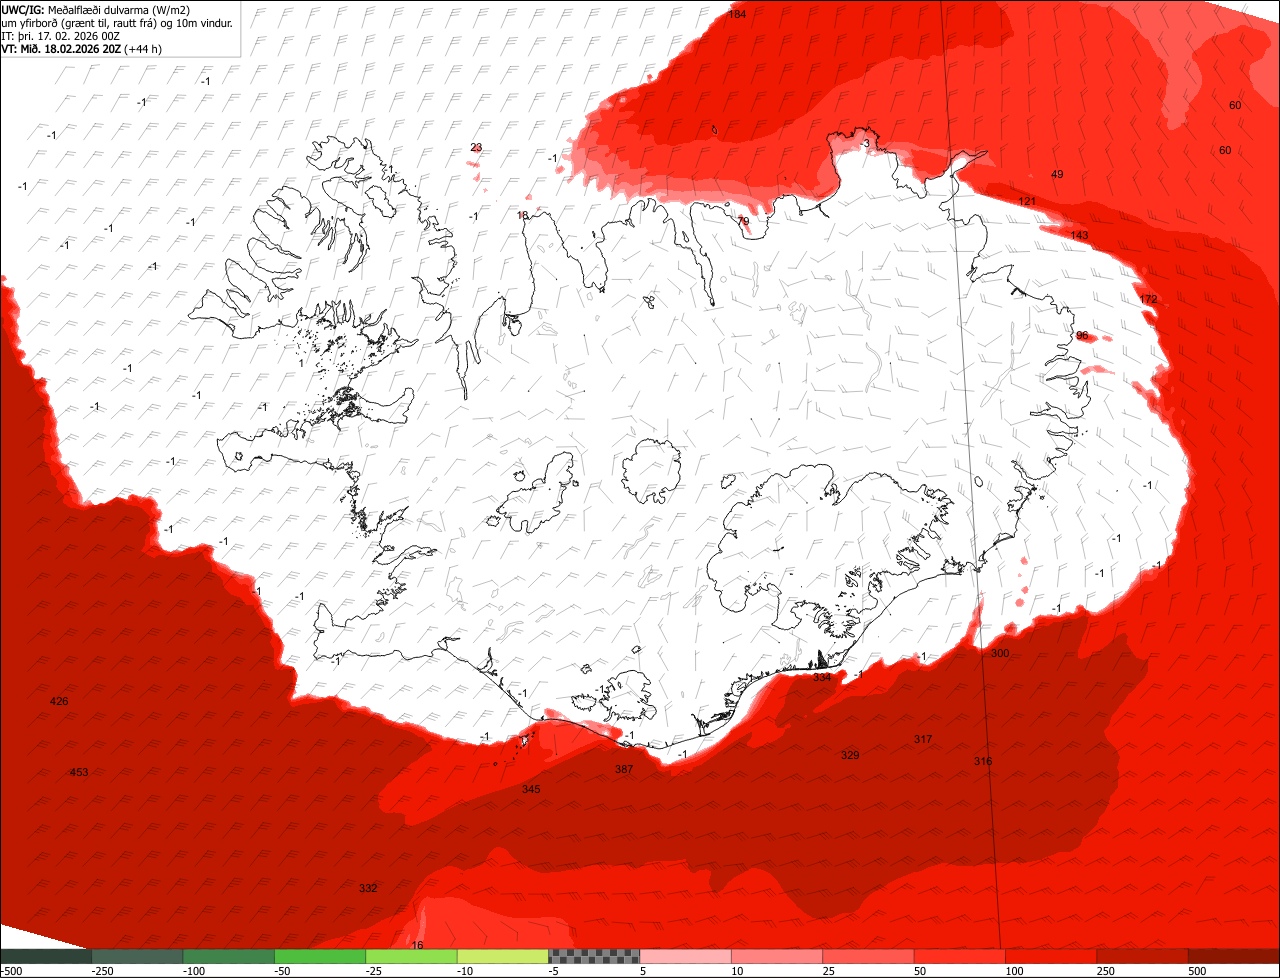Click the flux value 49 on the map
This screenshot has width=1280, height=978.
1057,174
